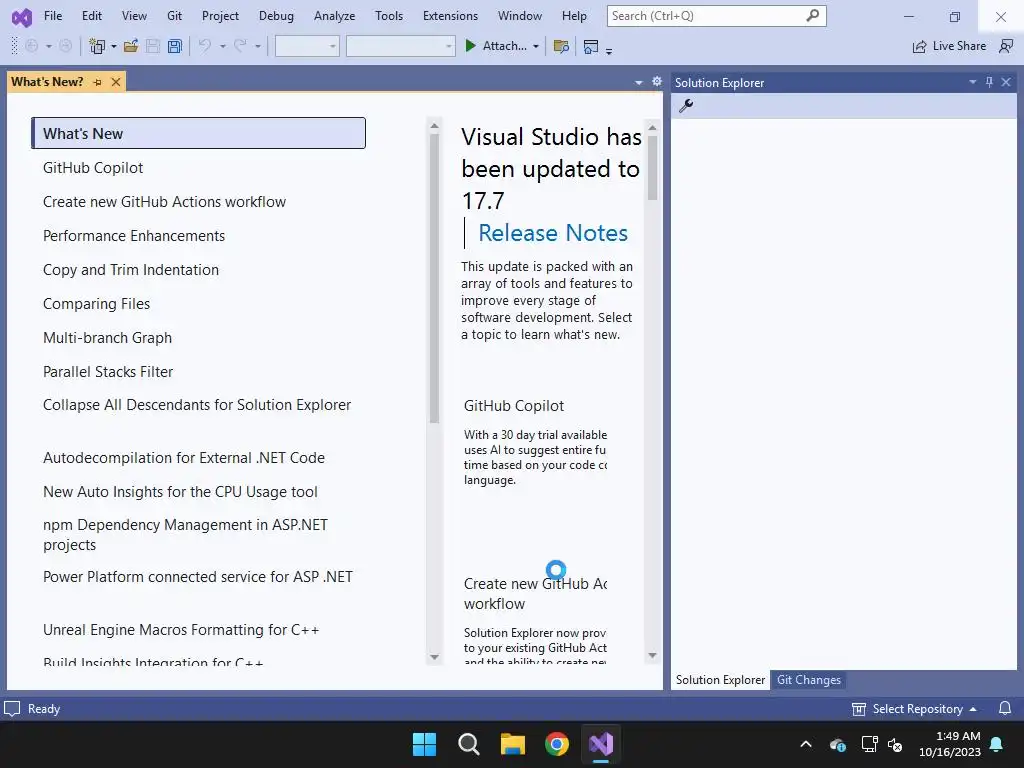The image size is (1024, 768).
Task: Open the document tabs list dropdown
Action: click(639, 82)
